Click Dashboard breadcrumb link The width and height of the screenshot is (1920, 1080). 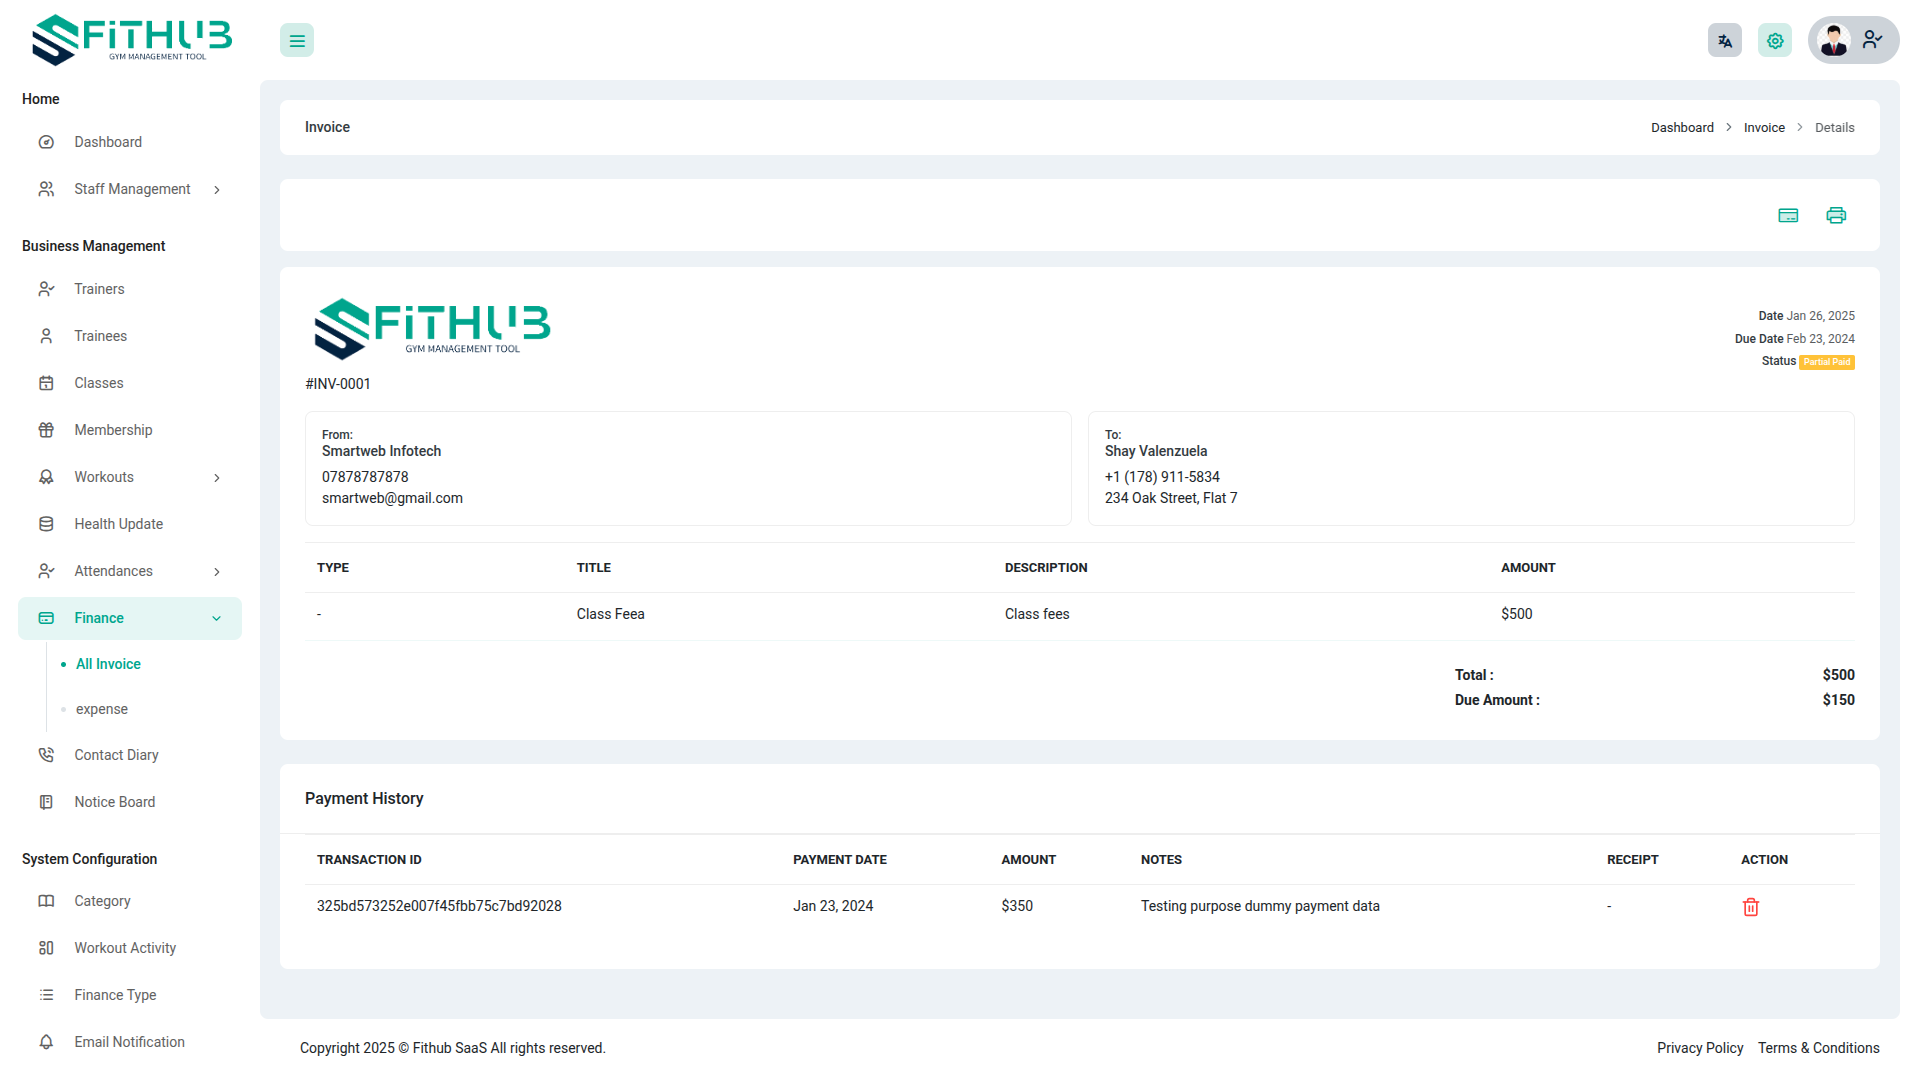pos(1681,128)
